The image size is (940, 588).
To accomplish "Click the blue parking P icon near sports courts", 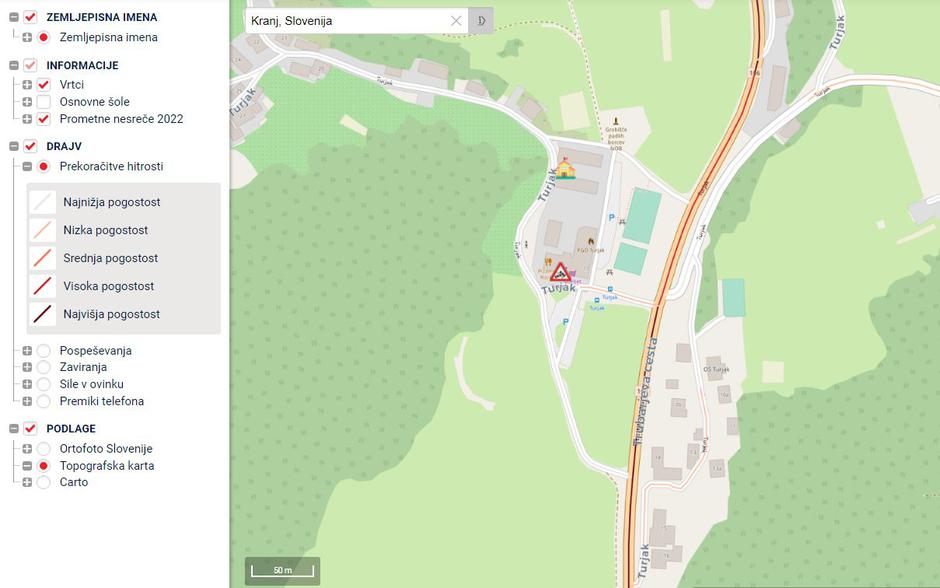I will [611, 218].
